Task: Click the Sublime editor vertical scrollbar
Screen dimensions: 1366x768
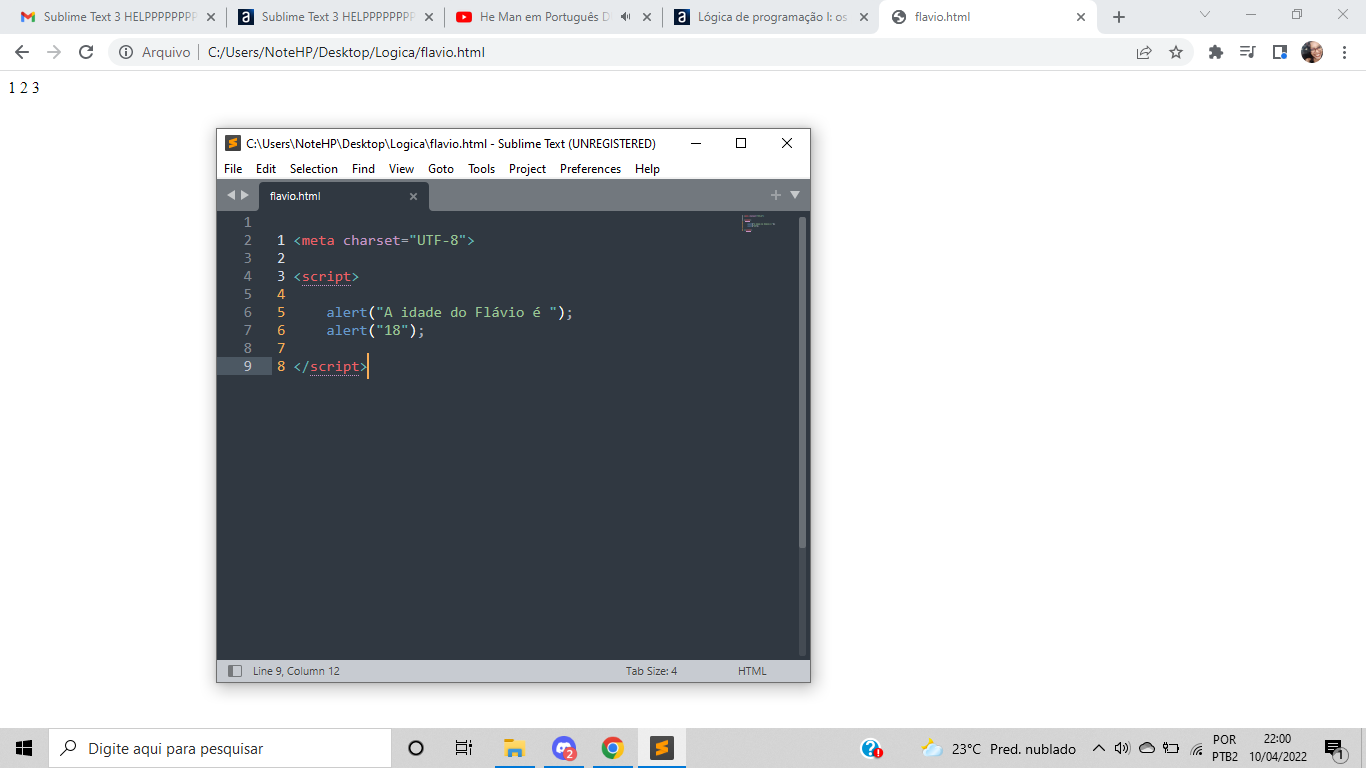Action: tap(802, 382)
